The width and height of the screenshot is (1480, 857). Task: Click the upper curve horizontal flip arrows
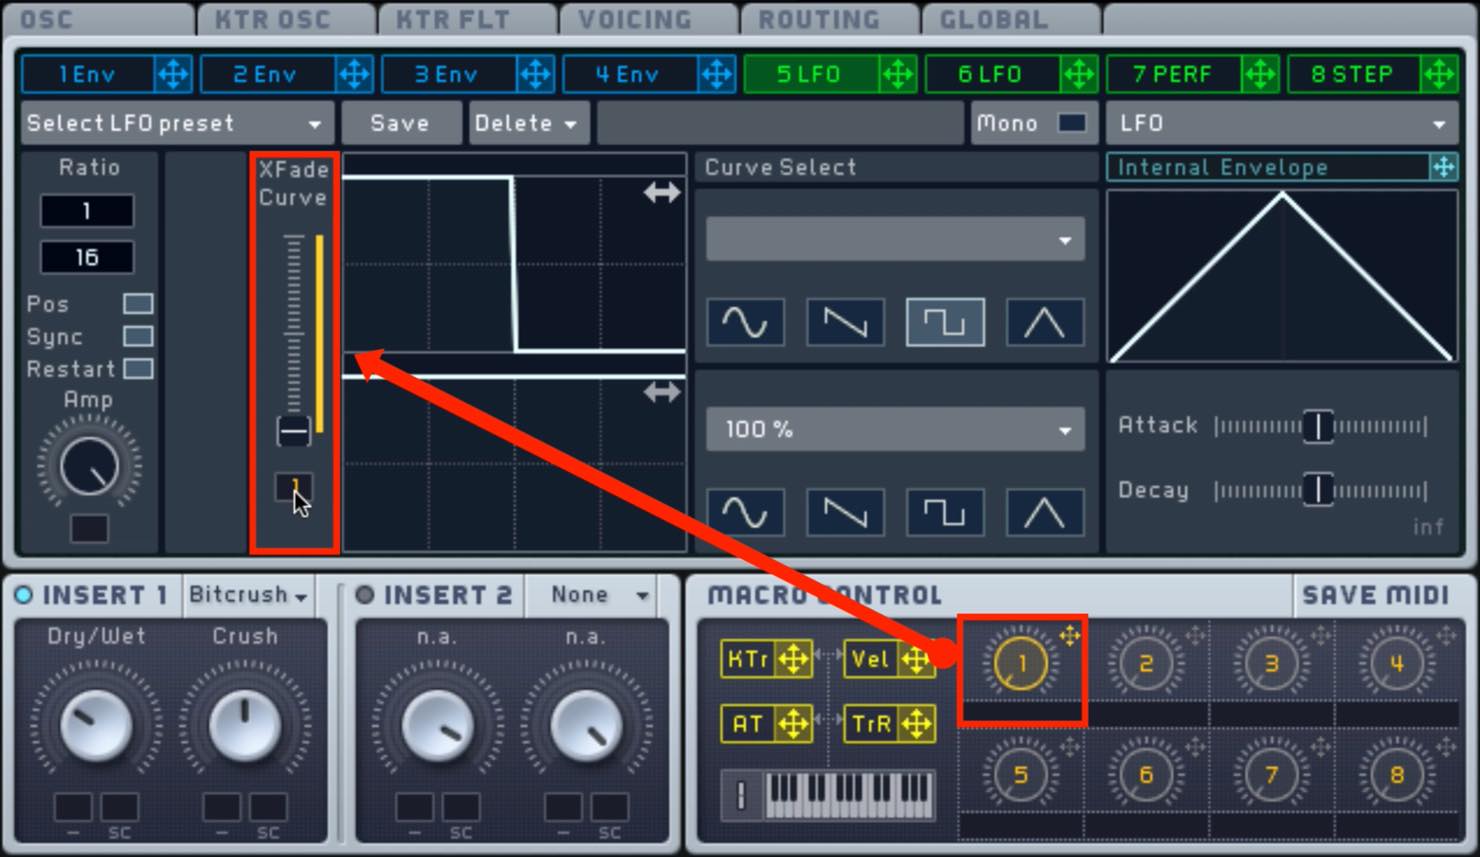[662, 193]
